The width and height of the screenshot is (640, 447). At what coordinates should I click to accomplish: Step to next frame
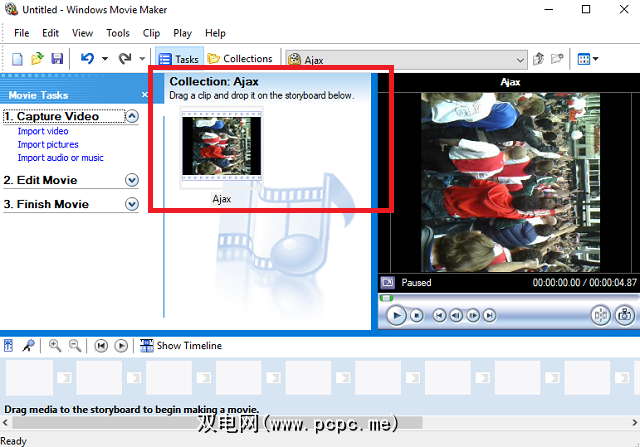[473, 316]
